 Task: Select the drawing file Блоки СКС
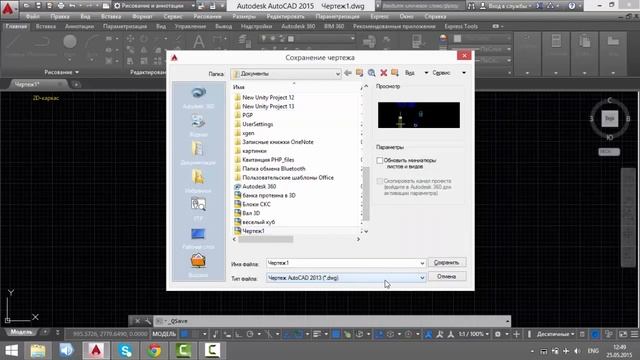tap(252, 204)
